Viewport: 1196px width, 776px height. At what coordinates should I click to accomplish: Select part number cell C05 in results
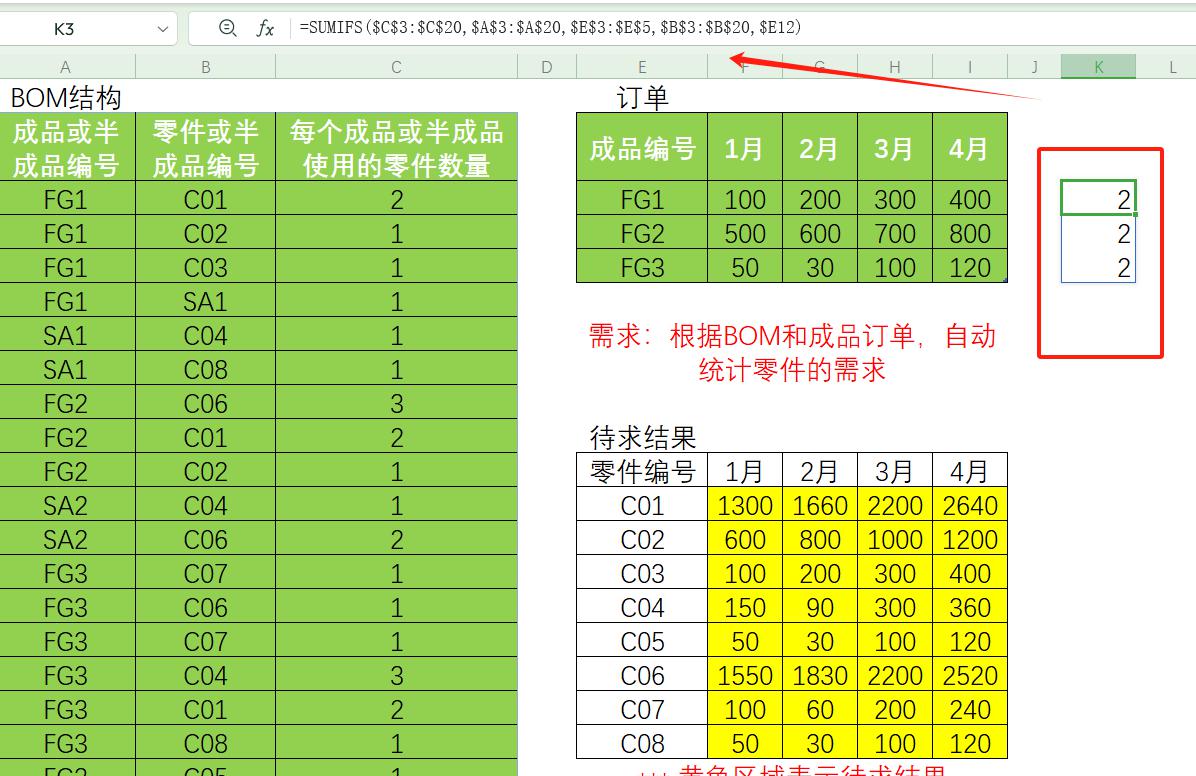click(642, 641)
